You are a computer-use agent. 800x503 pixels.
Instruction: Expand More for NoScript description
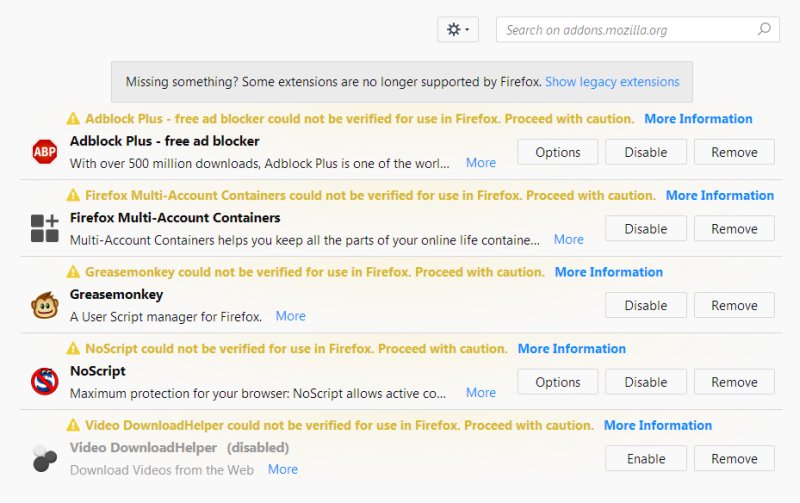[481, 392]
